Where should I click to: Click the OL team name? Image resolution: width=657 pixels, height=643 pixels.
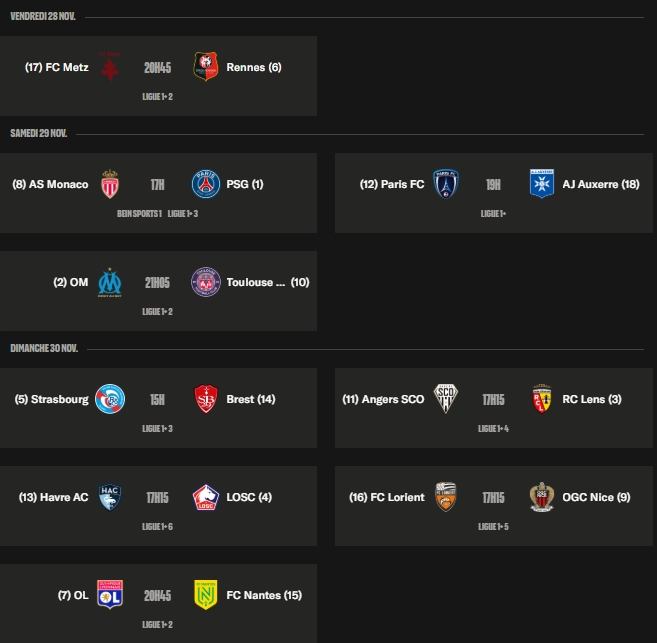(81, 595)
